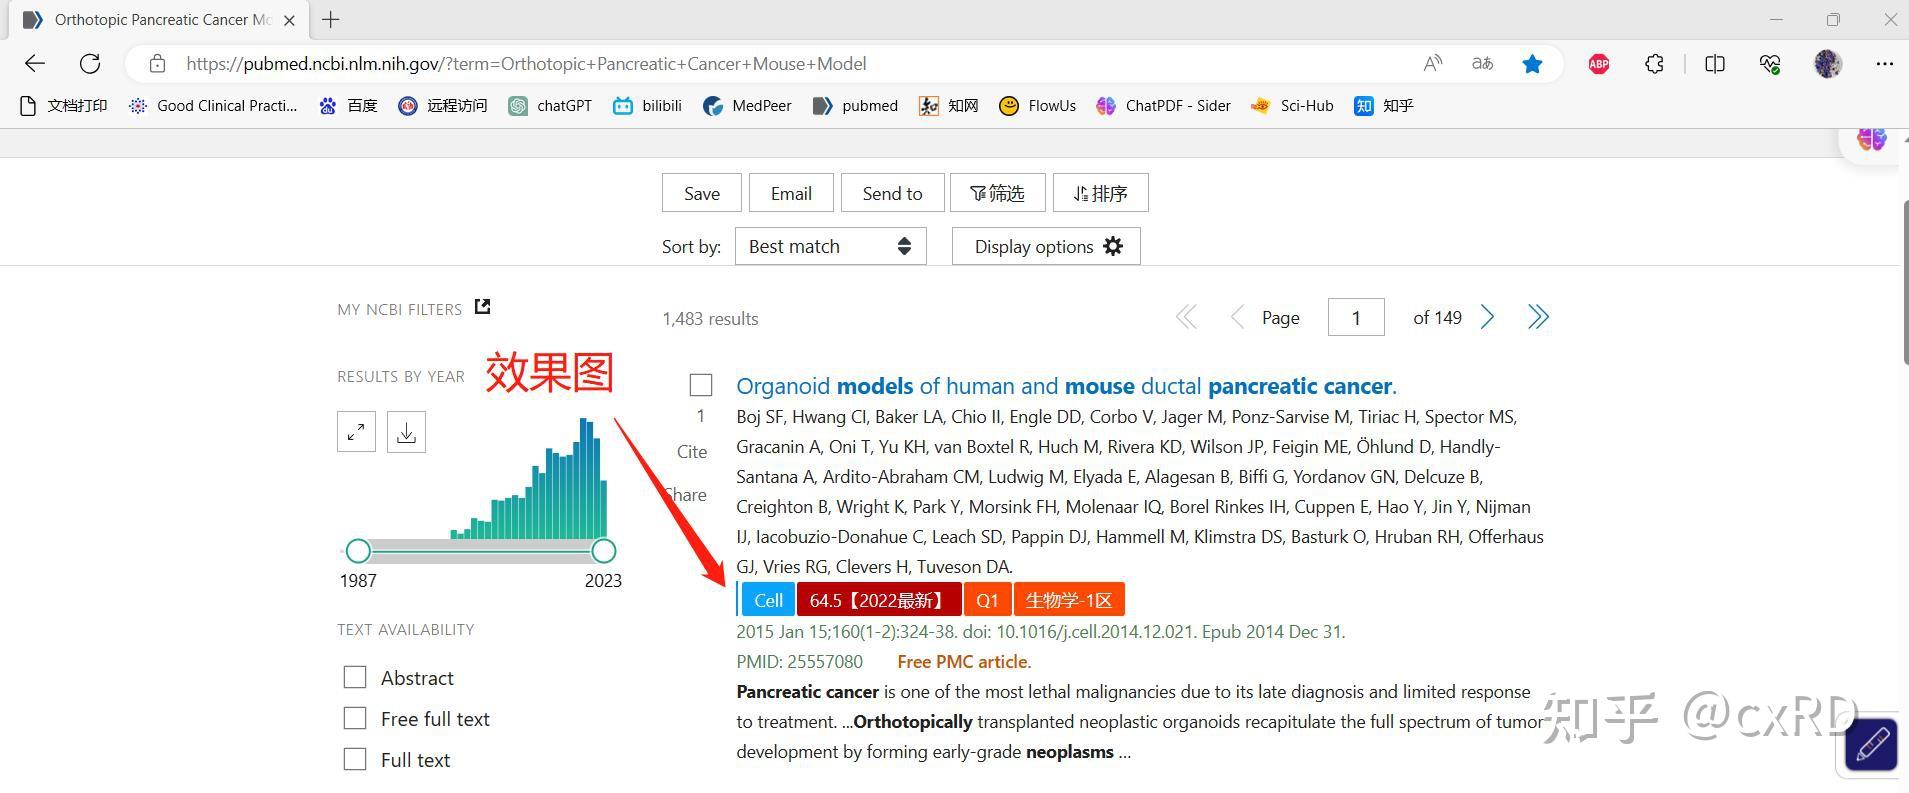Enable the Abstract filter checkbox
The image size is (1909, 793).
[355, 677]
